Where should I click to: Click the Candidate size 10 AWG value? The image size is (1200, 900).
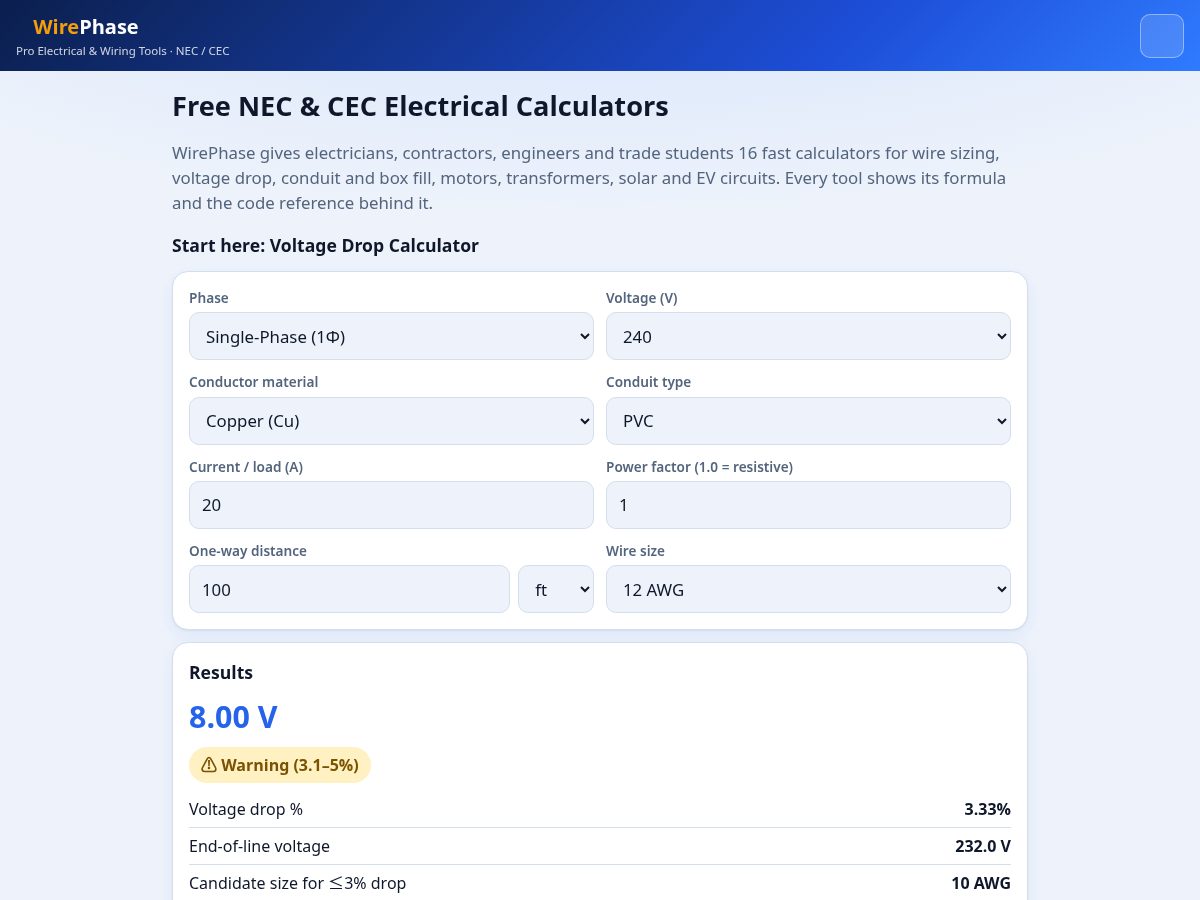(x=980, y=883)
